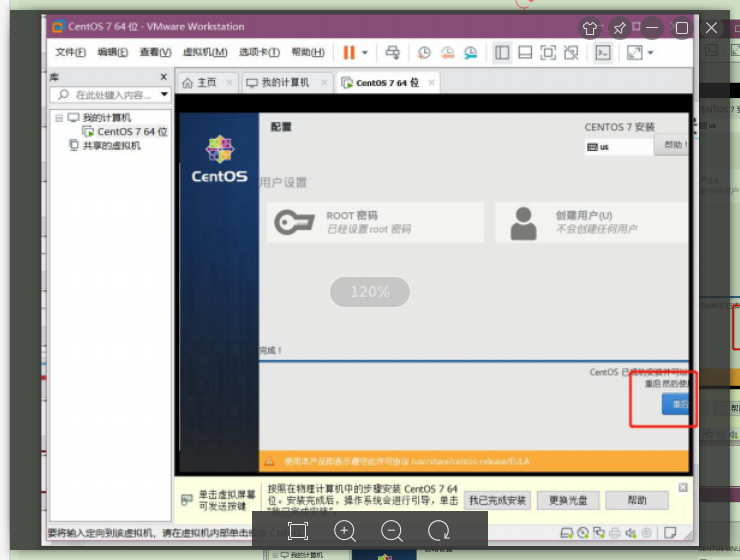The width and height of the screenshot is (740, 560).
Task: Select 共享的虚拟机 in the library tree
Action: (111, 145)
